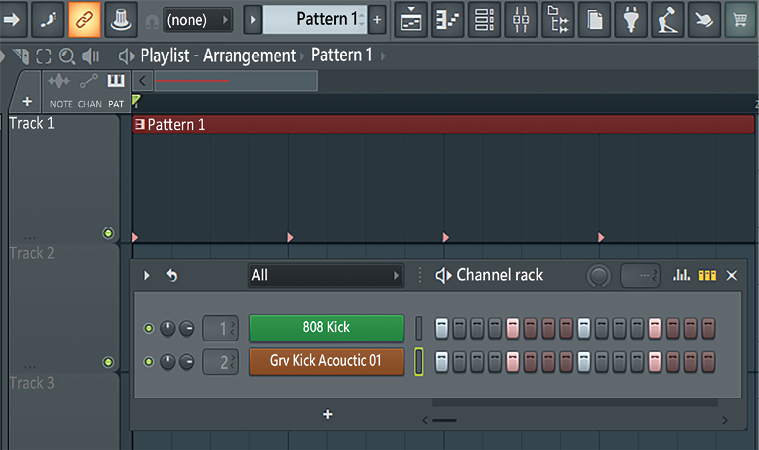Adjust the Channel rack swing knob
Viewport: 759px width, 450px height.
click(x=599, y=276)
